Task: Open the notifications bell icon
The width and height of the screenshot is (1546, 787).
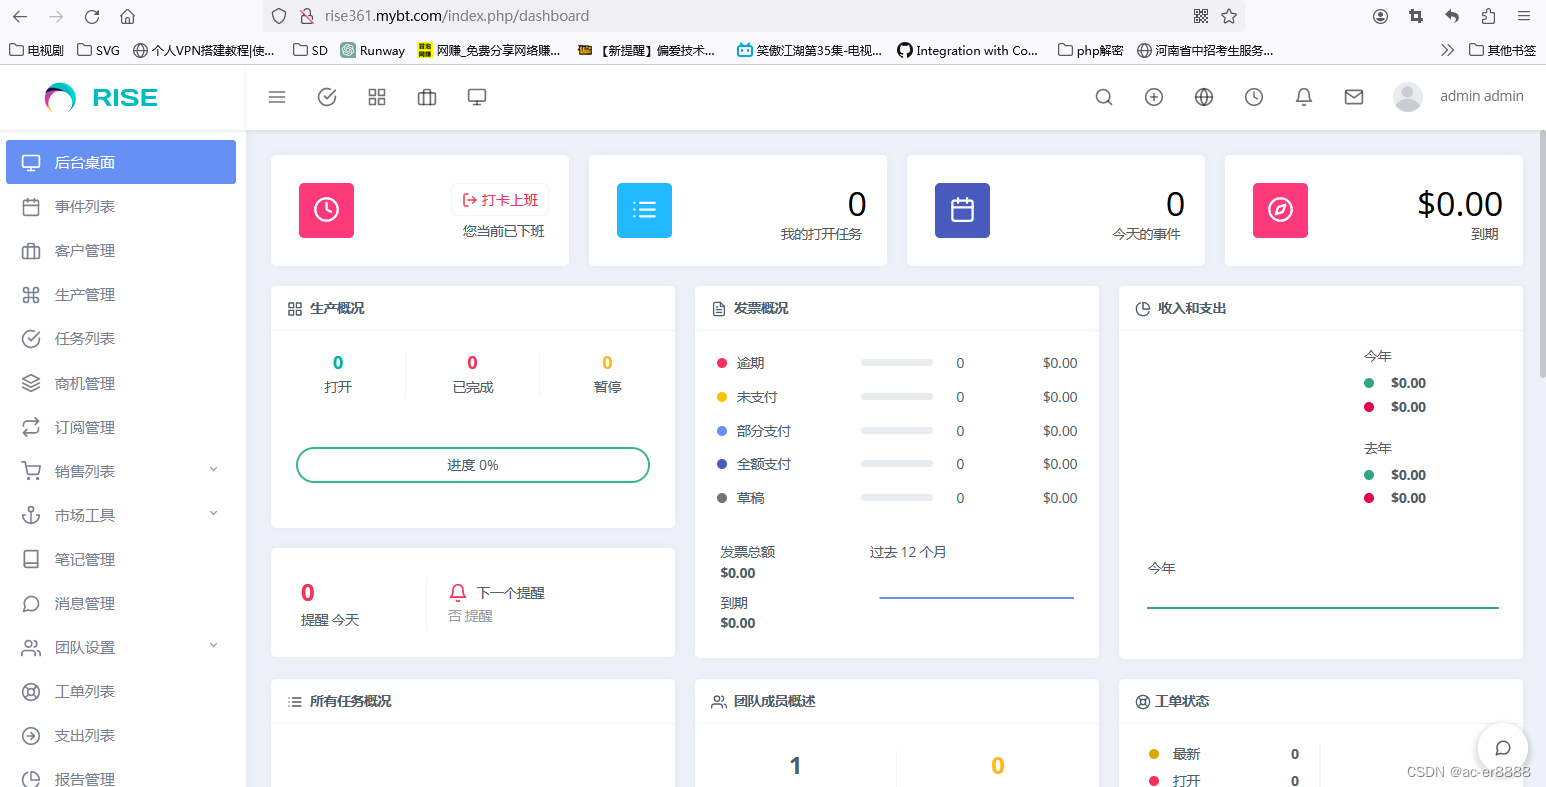Action: coord(1304,97)
